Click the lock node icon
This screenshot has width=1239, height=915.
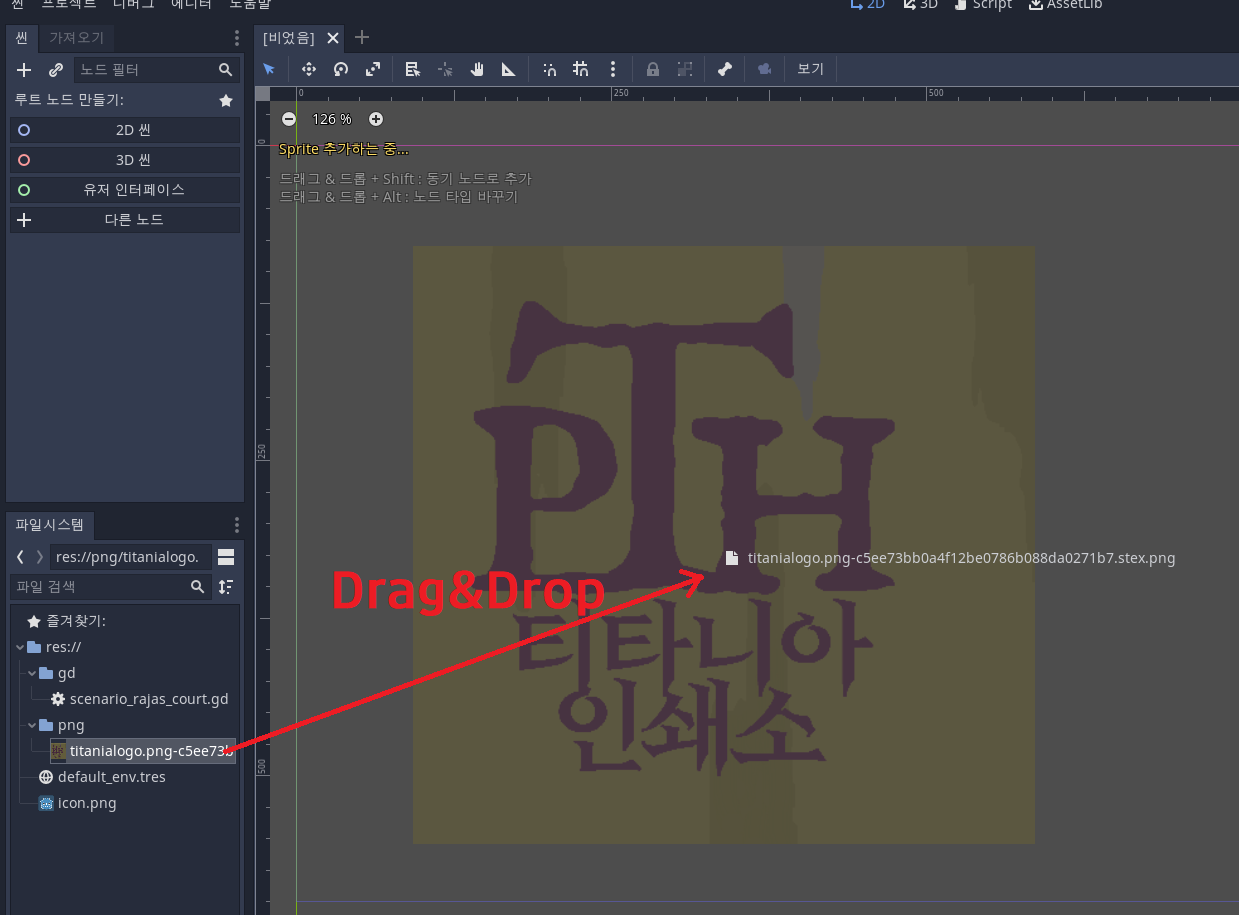(x=653, y=69)
